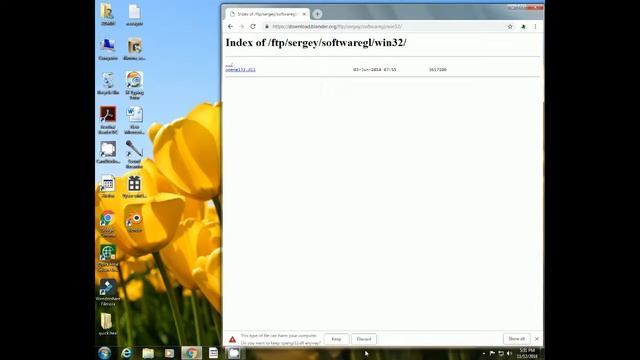Image resolution: width=640 pixels, height=360 pixels.
Task: Launch the Sound Recorder microphone shortcut
Action: 134,154
